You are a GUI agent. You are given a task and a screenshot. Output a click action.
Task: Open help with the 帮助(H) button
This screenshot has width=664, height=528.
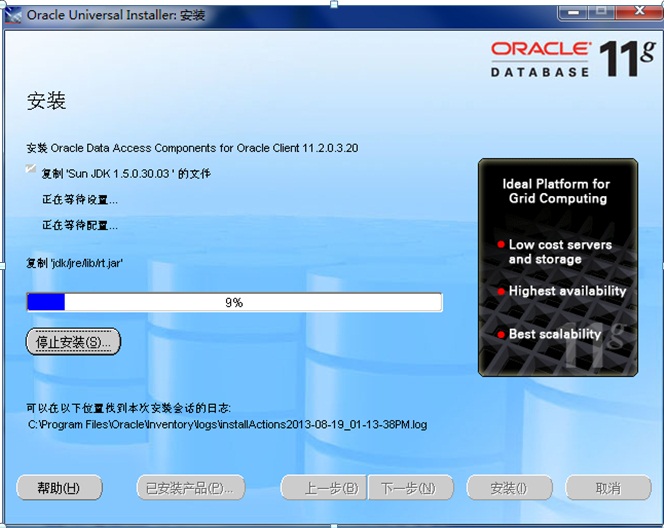tap(59, 488)
